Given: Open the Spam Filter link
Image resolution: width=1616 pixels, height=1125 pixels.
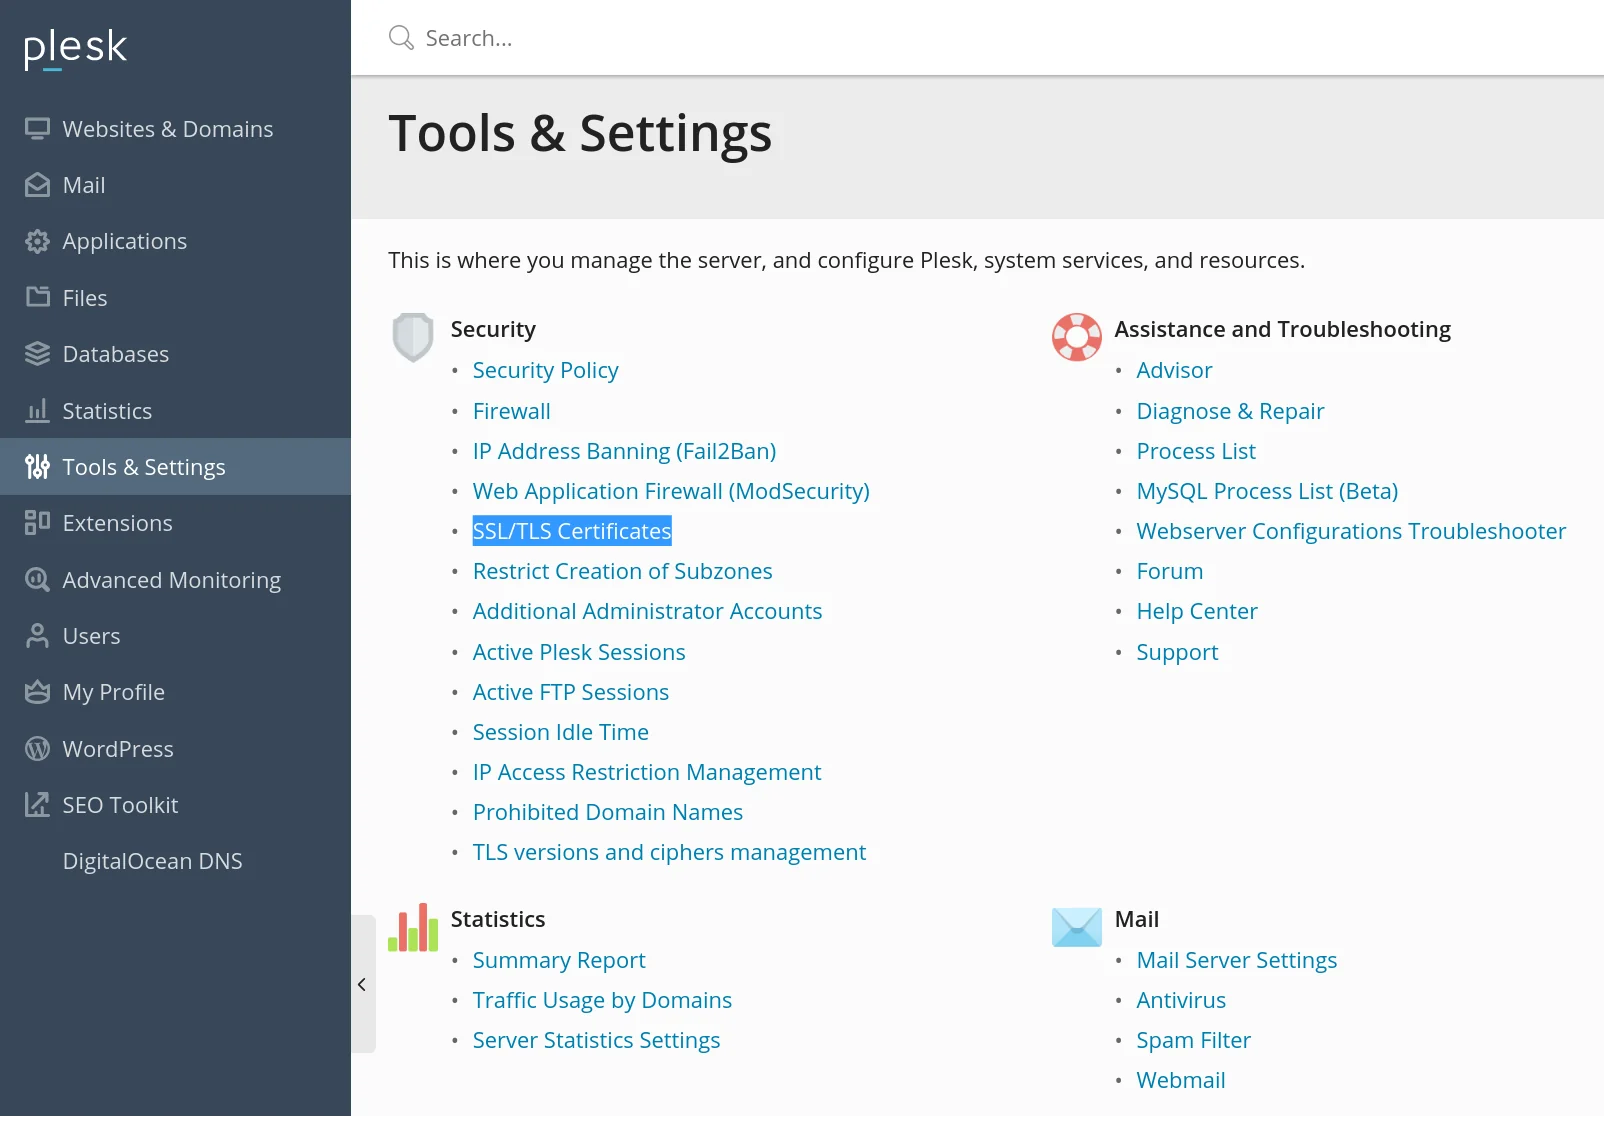Looking at the screenshot, I should (x=1193, y=1040).
